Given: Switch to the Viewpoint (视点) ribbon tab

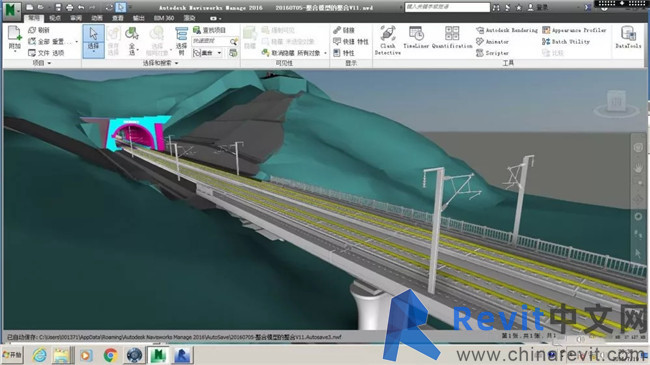Looking at the screenshot, I should (x=55, y=18).
